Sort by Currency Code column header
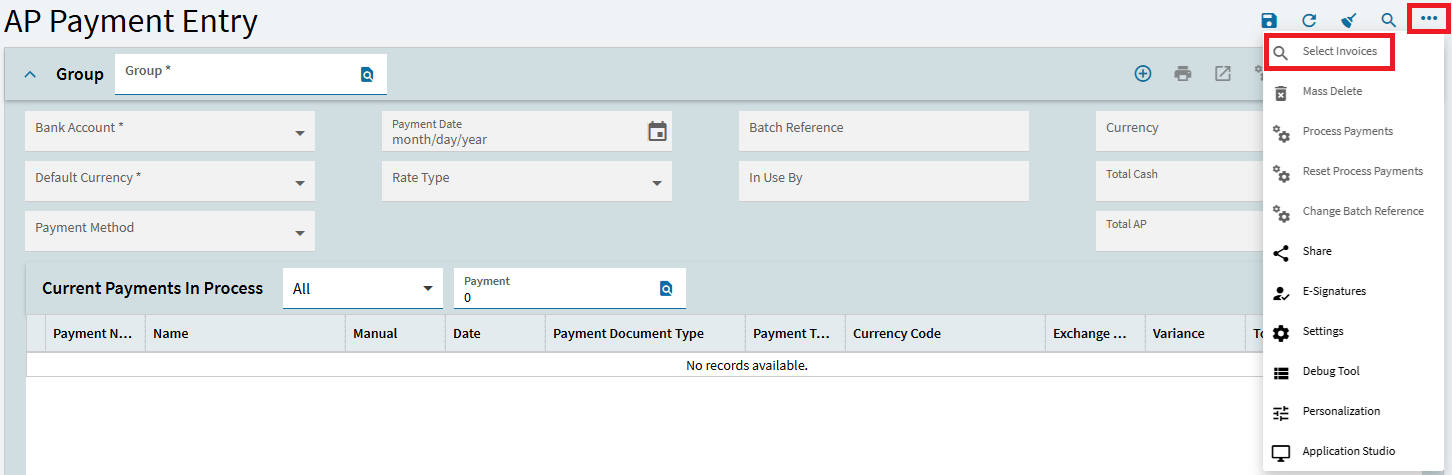Screen dimensions: 1452x475 [945, 334]
